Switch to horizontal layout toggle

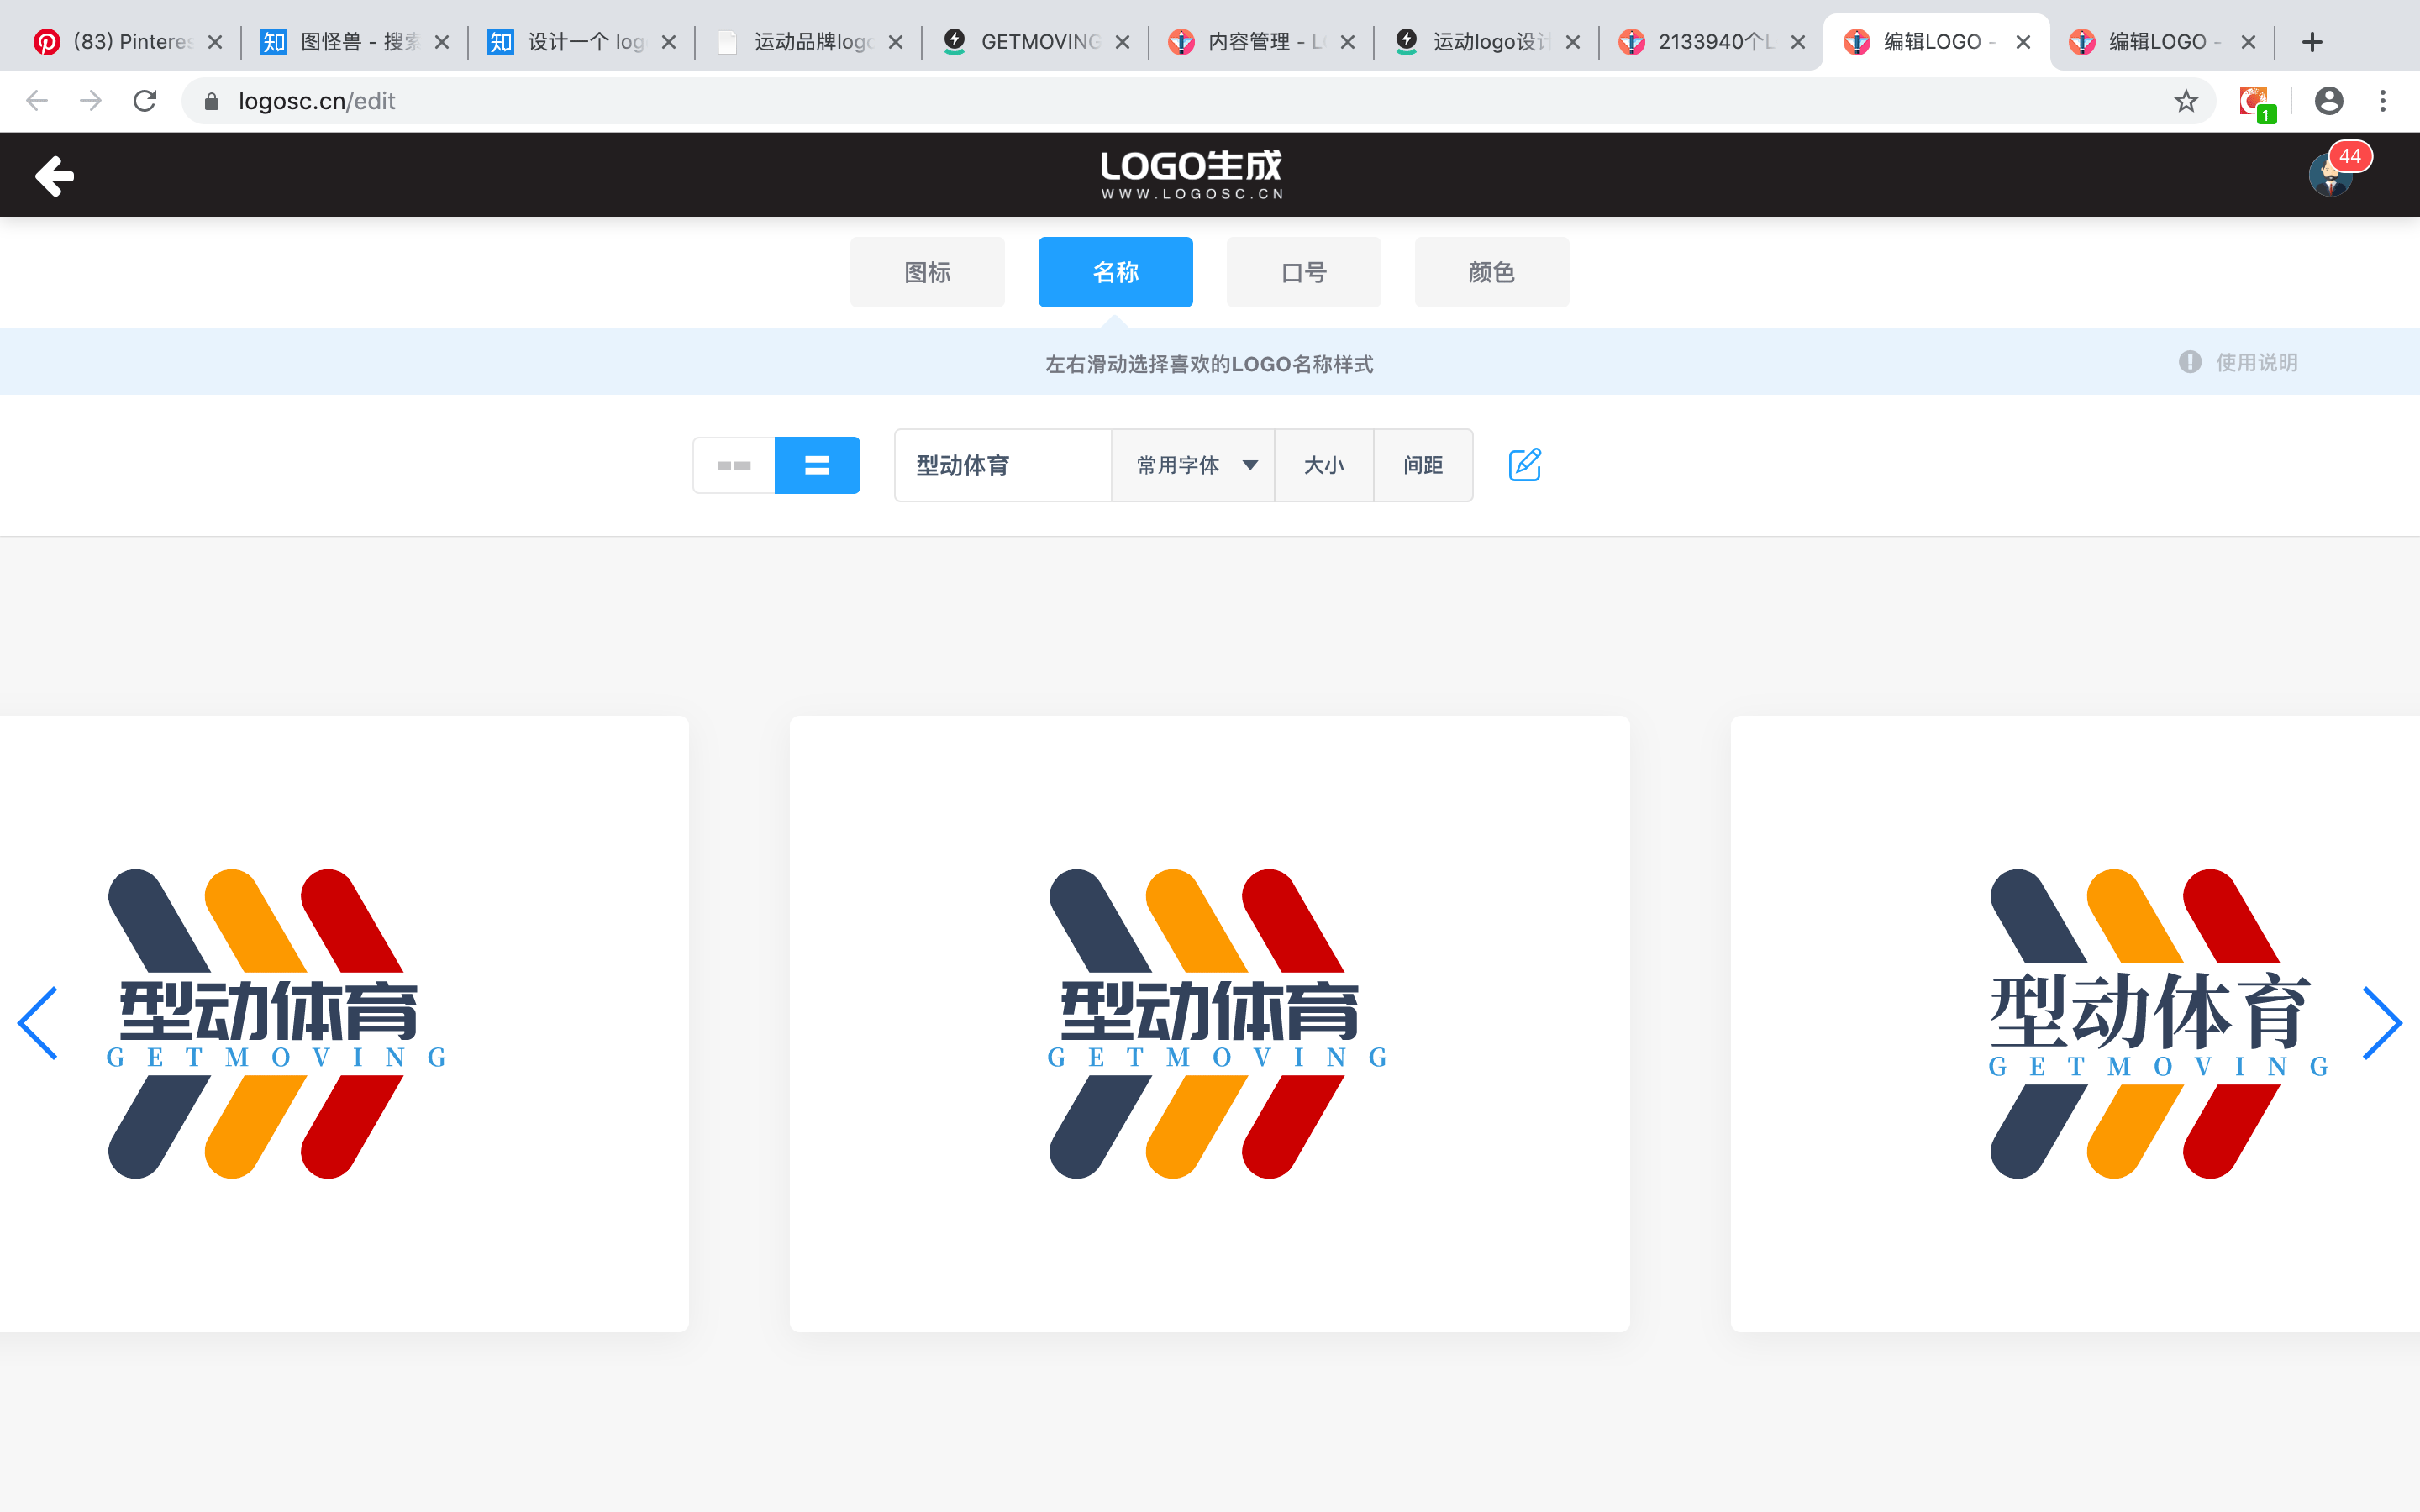click(734, 465)
